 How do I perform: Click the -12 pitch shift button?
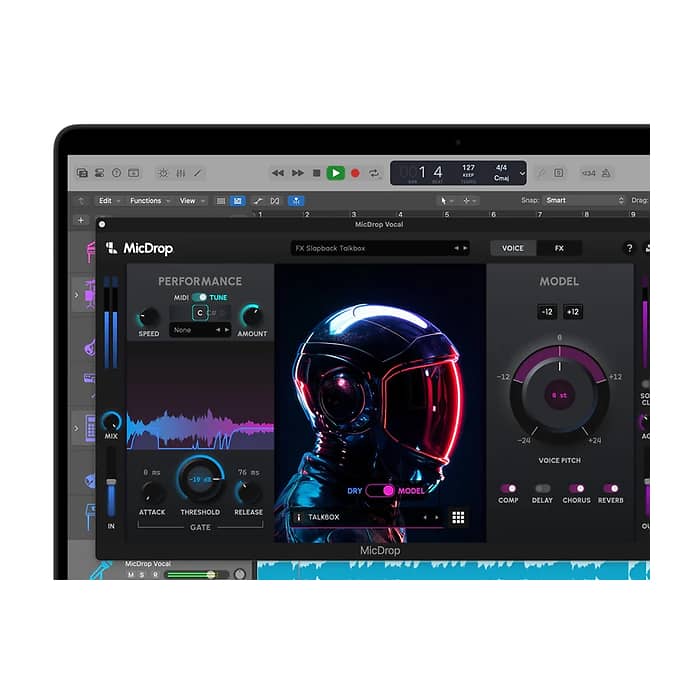coord(547,312)
